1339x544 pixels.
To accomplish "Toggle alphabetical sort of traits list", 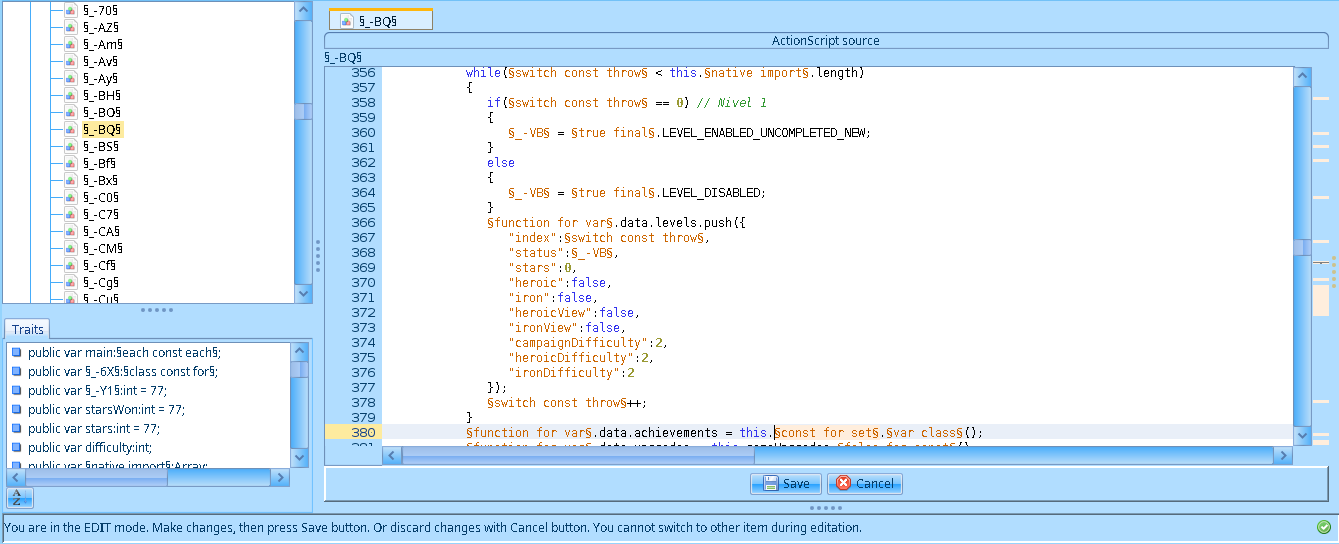I will coord(19,498).
